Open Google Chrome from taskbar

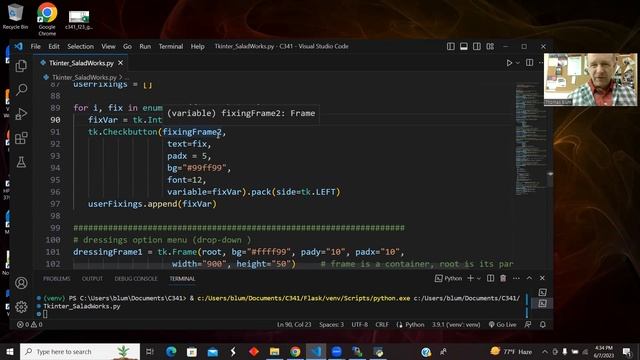(295, 351)
